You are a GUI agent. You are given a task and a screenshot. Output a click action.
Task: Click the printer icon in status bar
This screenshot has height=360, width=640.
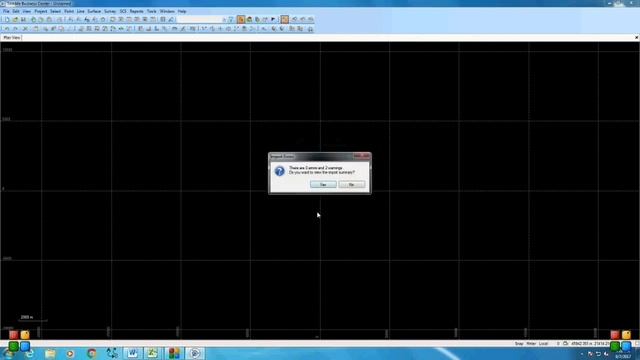[565, 344]
